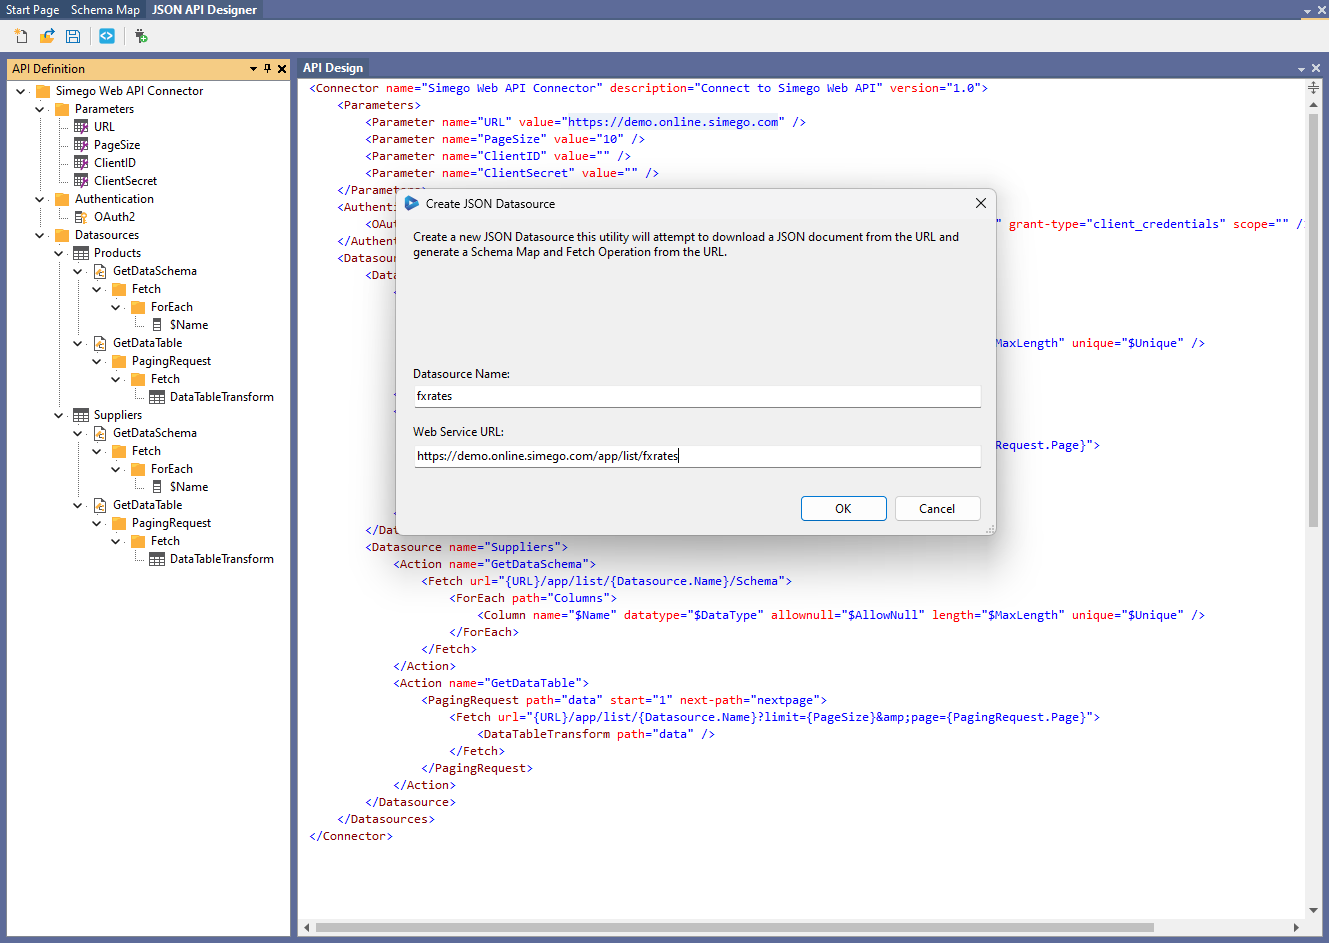1329x943 pixels.
Task: Open the API Design pane dropdown arrow
Action: 1301,69
